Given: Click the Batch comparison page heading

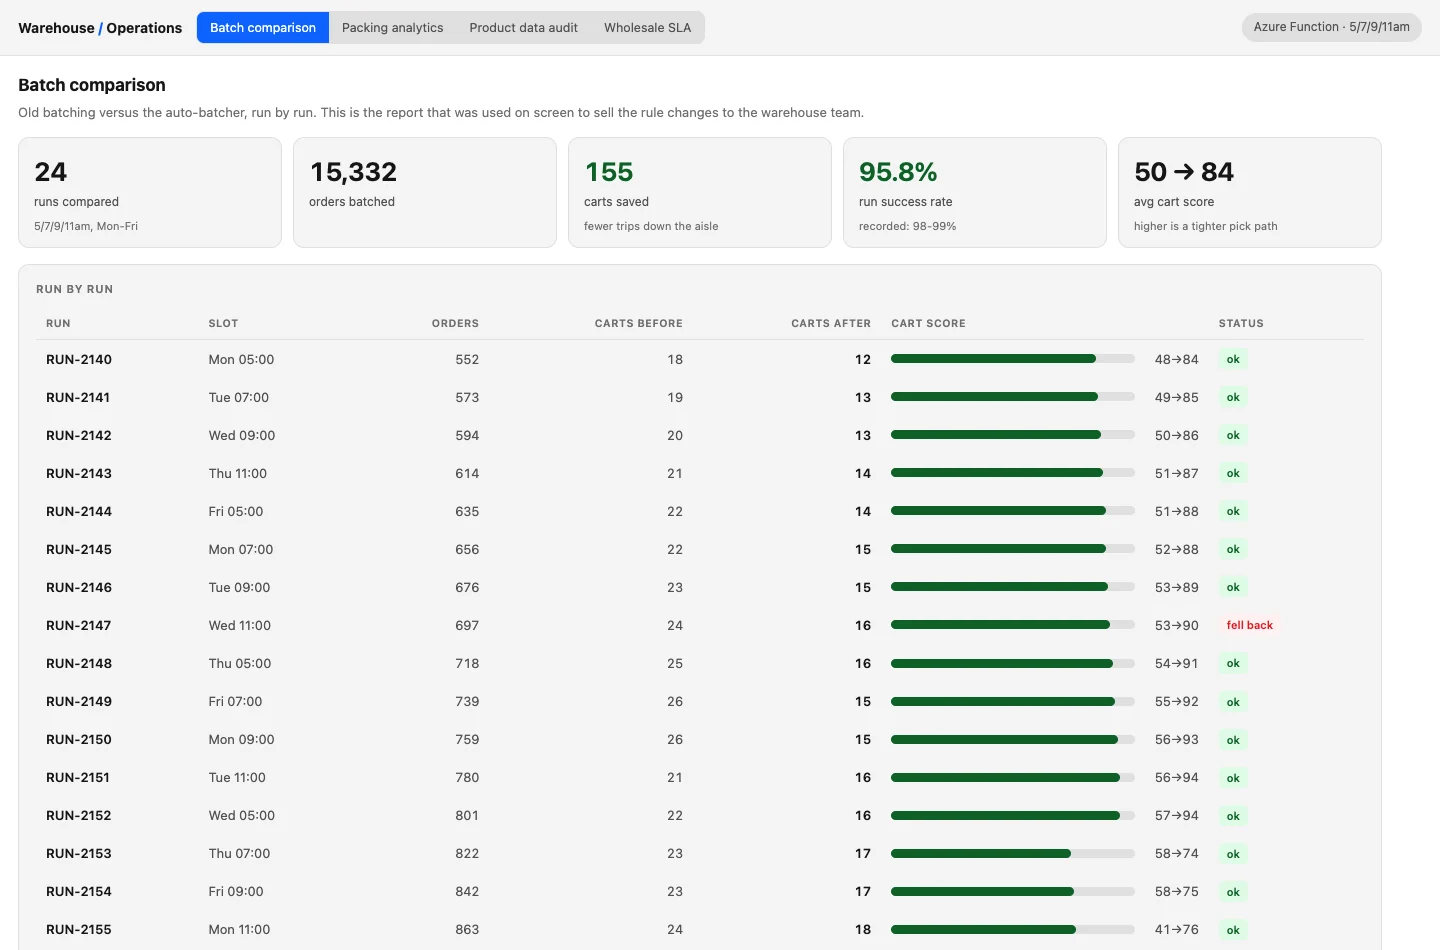Looking at the screenshot, I should (92, 85).
